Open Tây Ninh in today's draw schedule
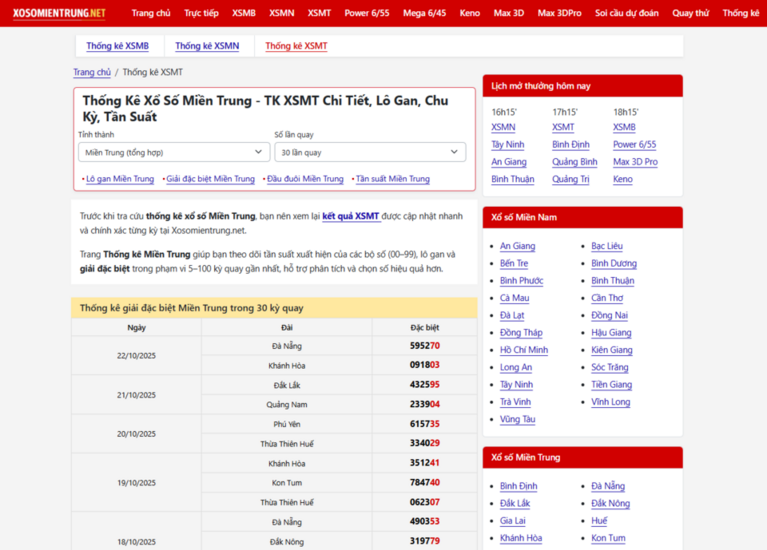Viewport: 767px width, 550px height. pos(507,145)
